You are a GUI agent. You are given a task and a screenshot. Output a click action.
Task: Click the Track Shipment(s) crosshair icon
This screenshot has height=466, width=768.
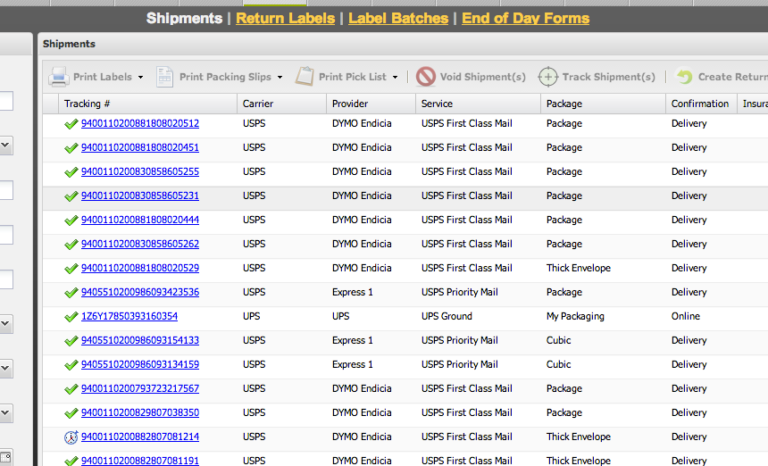548,77
